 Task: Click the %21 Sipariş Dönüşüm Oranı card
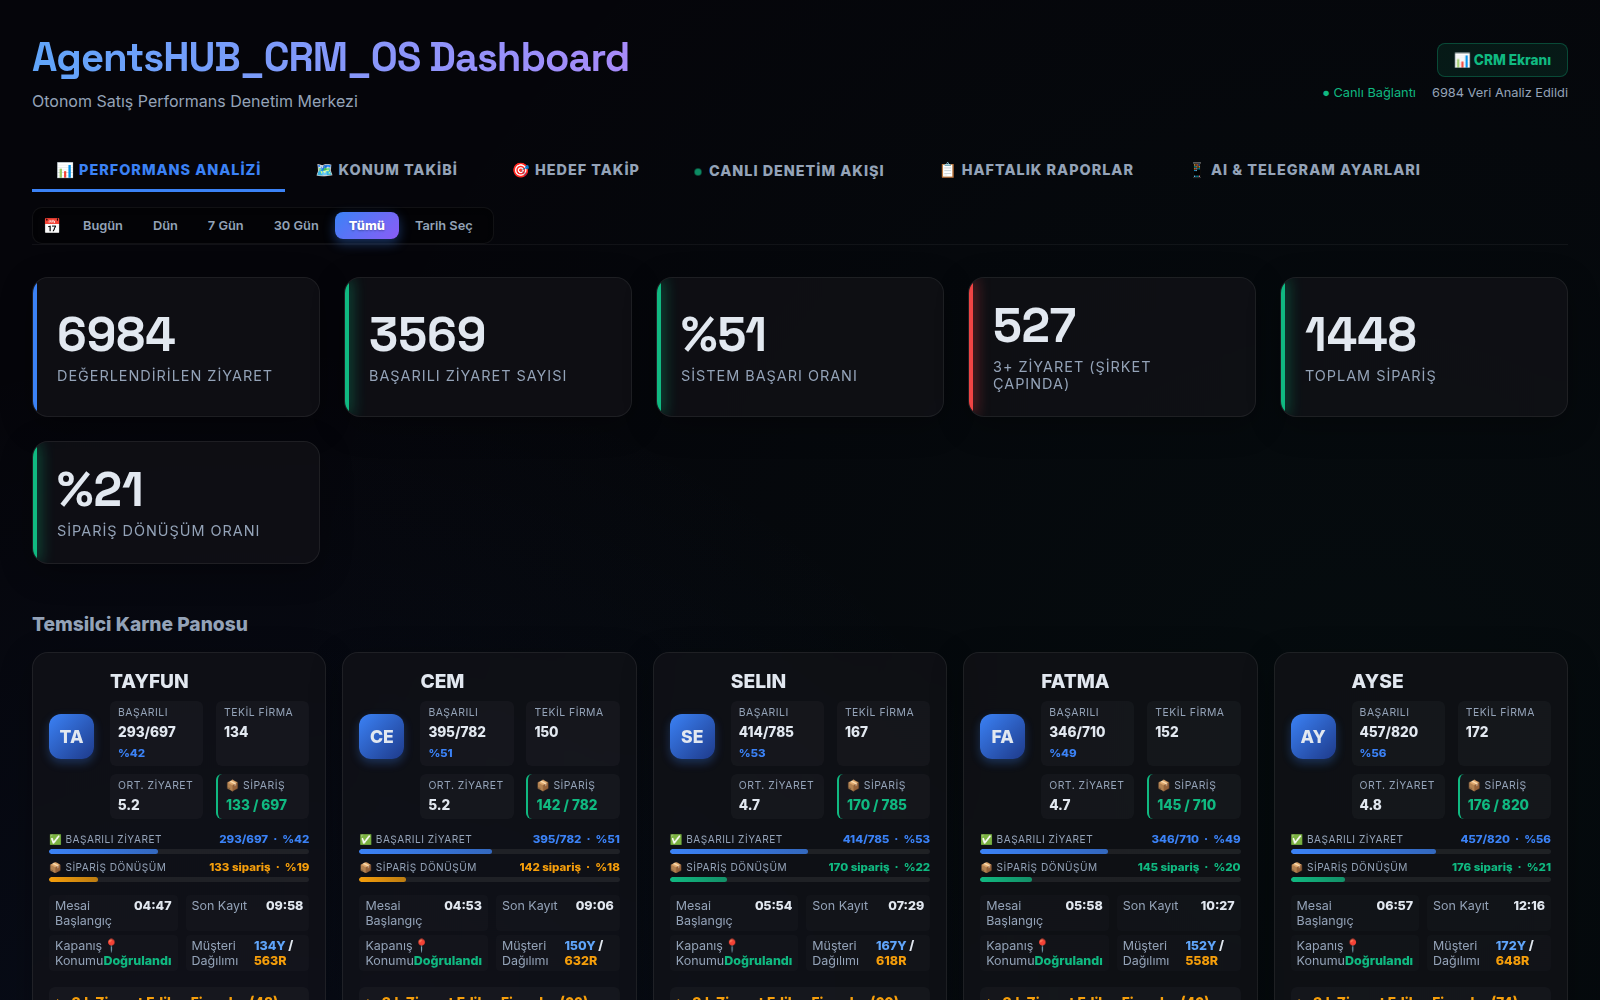tap(176, 503)
